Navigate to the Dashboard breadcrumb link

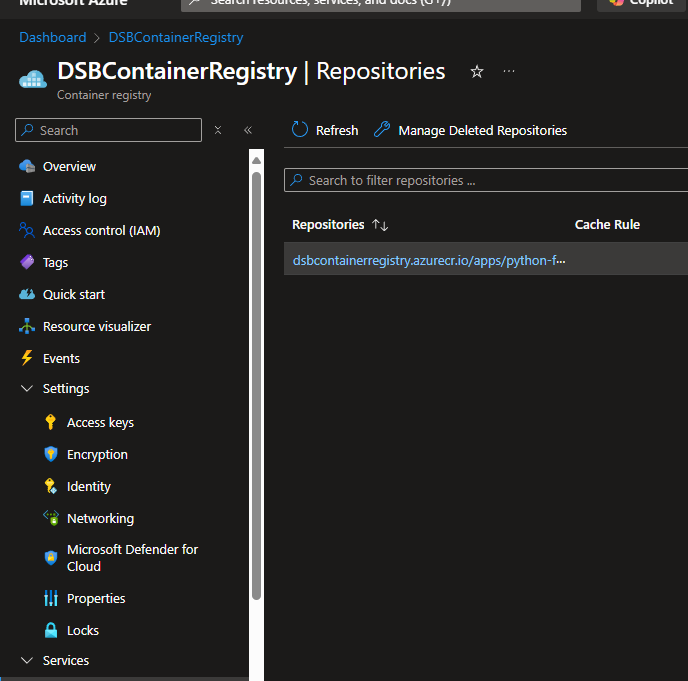[x=53, y=37]
